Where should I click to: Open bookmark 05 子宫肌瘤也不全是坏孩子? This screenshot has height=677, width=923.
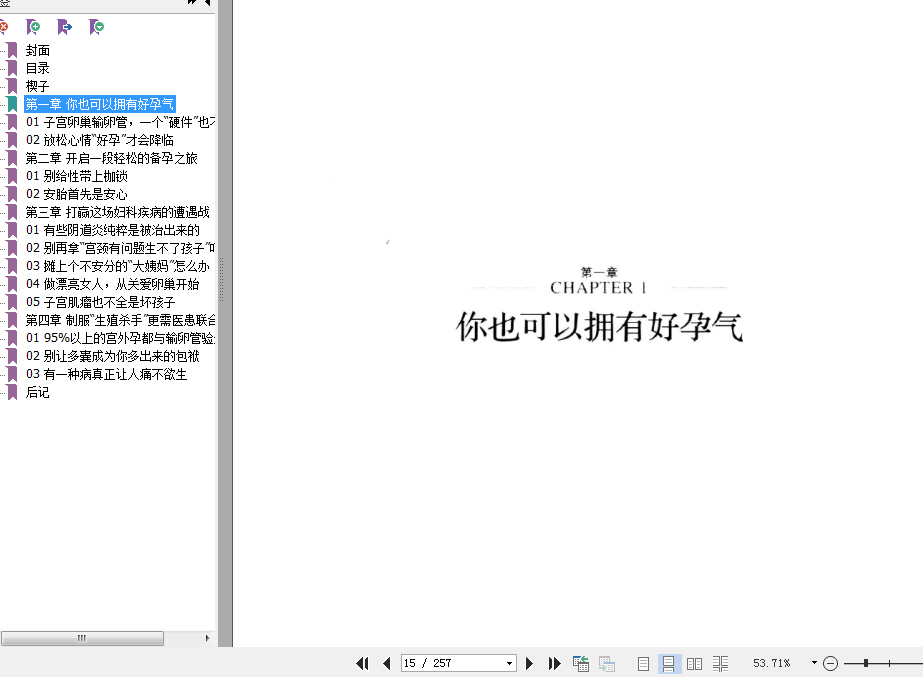click(x=100, y=302)
